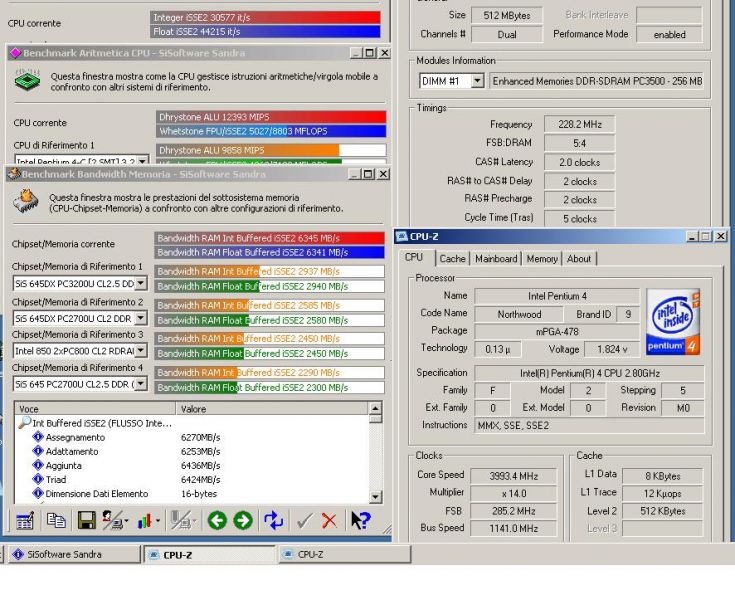The height and width of the screenshot is (600, 735).
Task: Click the Valore column header
Action: tap(272, 409)
